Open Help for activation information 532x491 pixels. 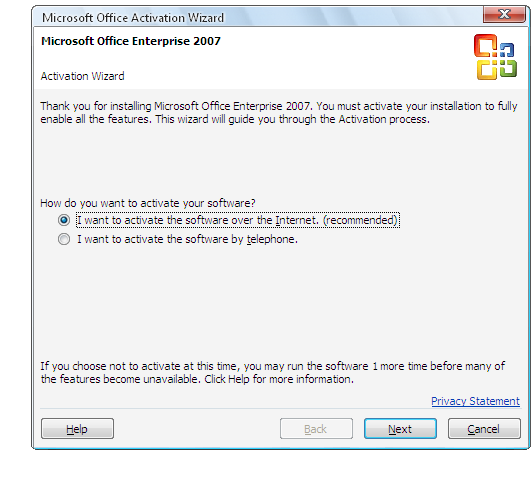click(x=77, y=429)
